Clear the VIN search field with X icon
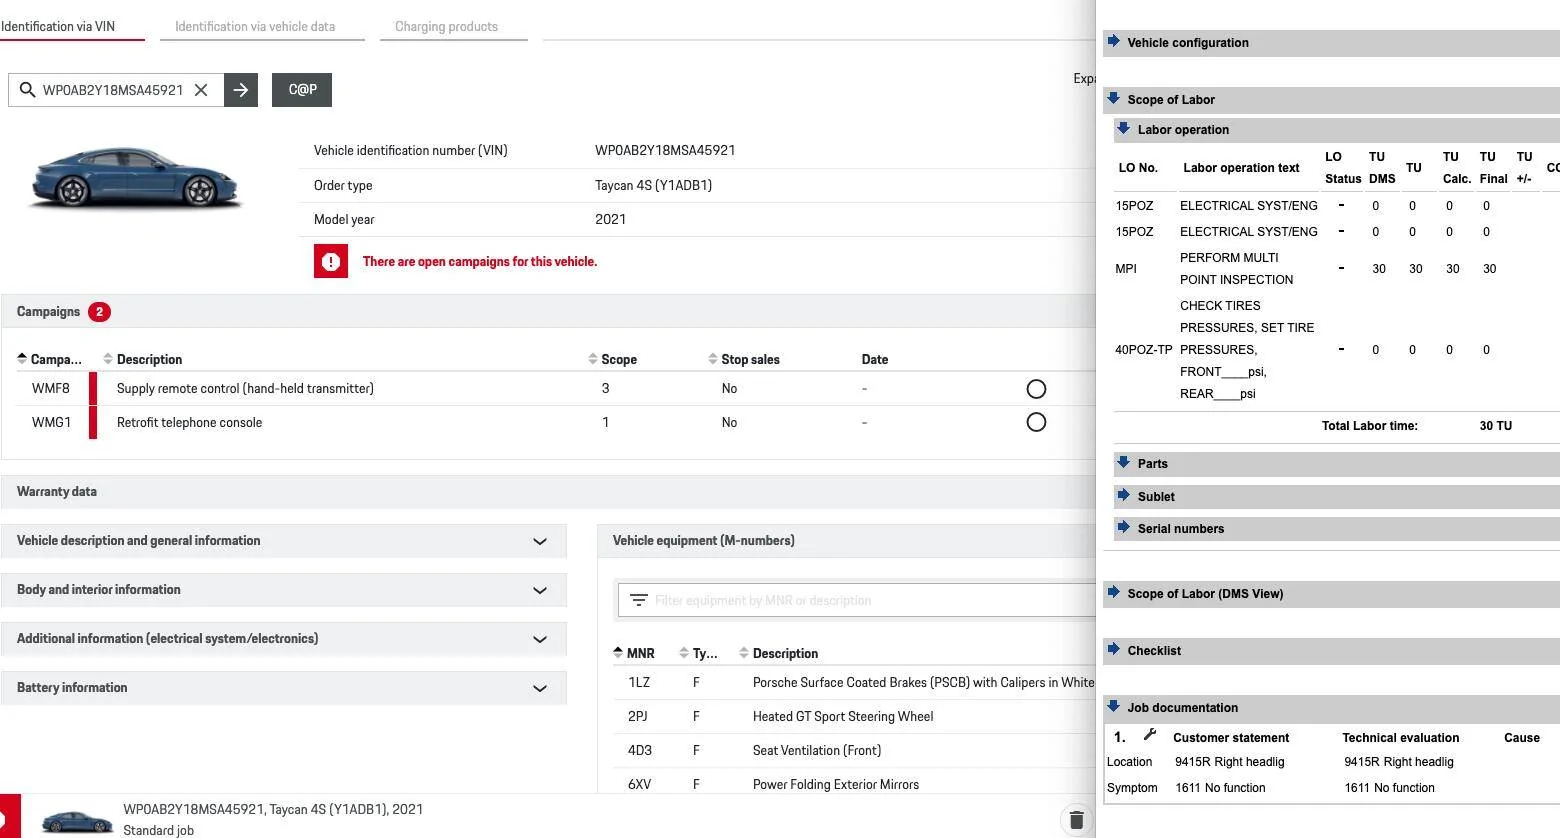Screen dimensions: 1560x838 pyautogui.click(x=201, y=90)
